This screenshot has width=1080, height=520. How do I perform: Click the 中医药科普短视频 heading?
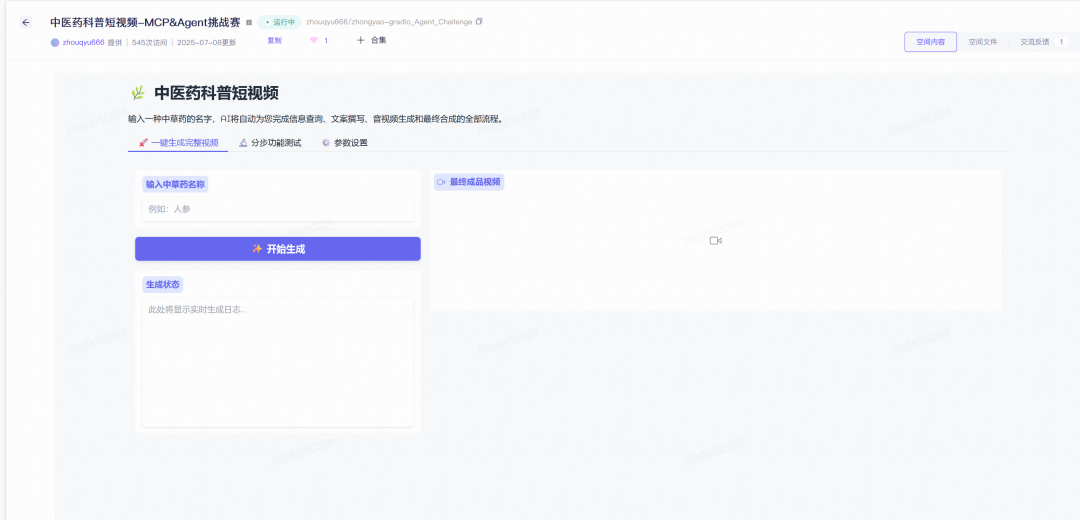[x=216, y=94]
